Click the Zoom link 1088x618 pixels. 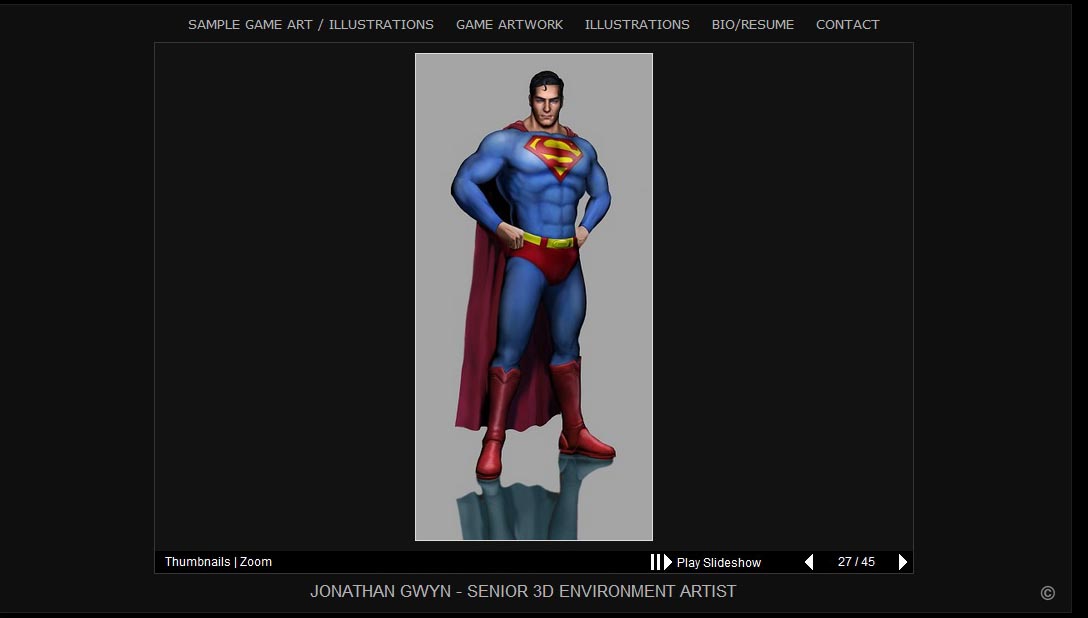pos(256,562)
